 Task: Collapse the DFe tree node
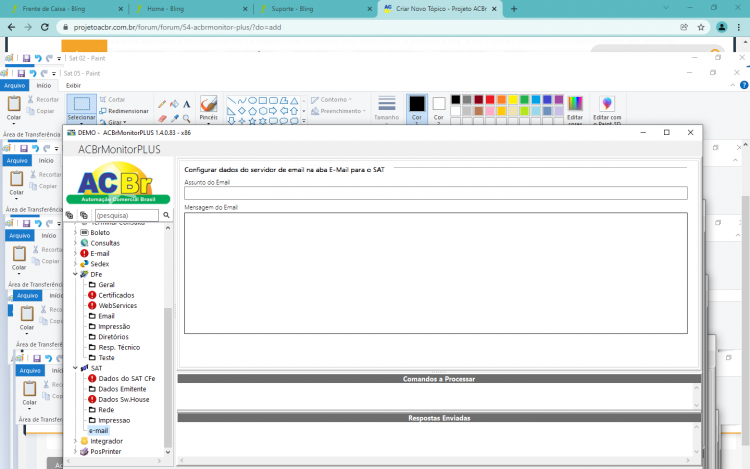(75, 274)
